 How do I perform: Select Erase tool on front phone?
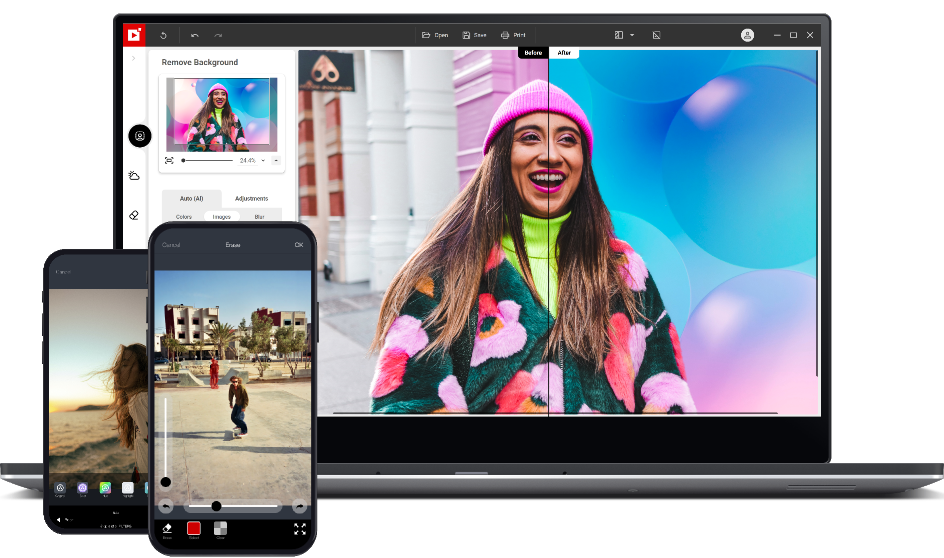click(167, 530)
